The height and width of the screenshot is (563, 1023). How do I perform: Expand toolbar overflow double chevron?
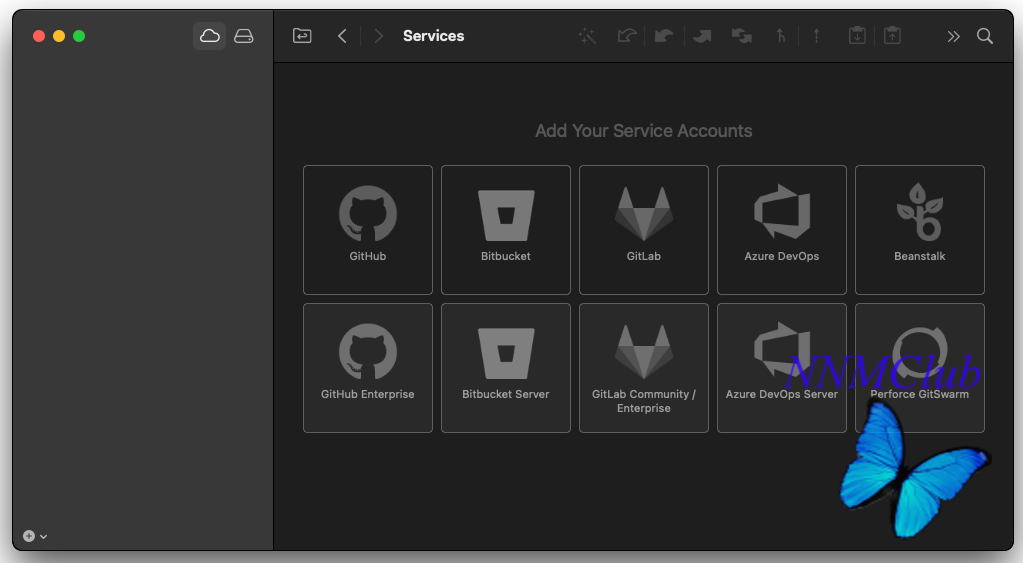(954, 36)
